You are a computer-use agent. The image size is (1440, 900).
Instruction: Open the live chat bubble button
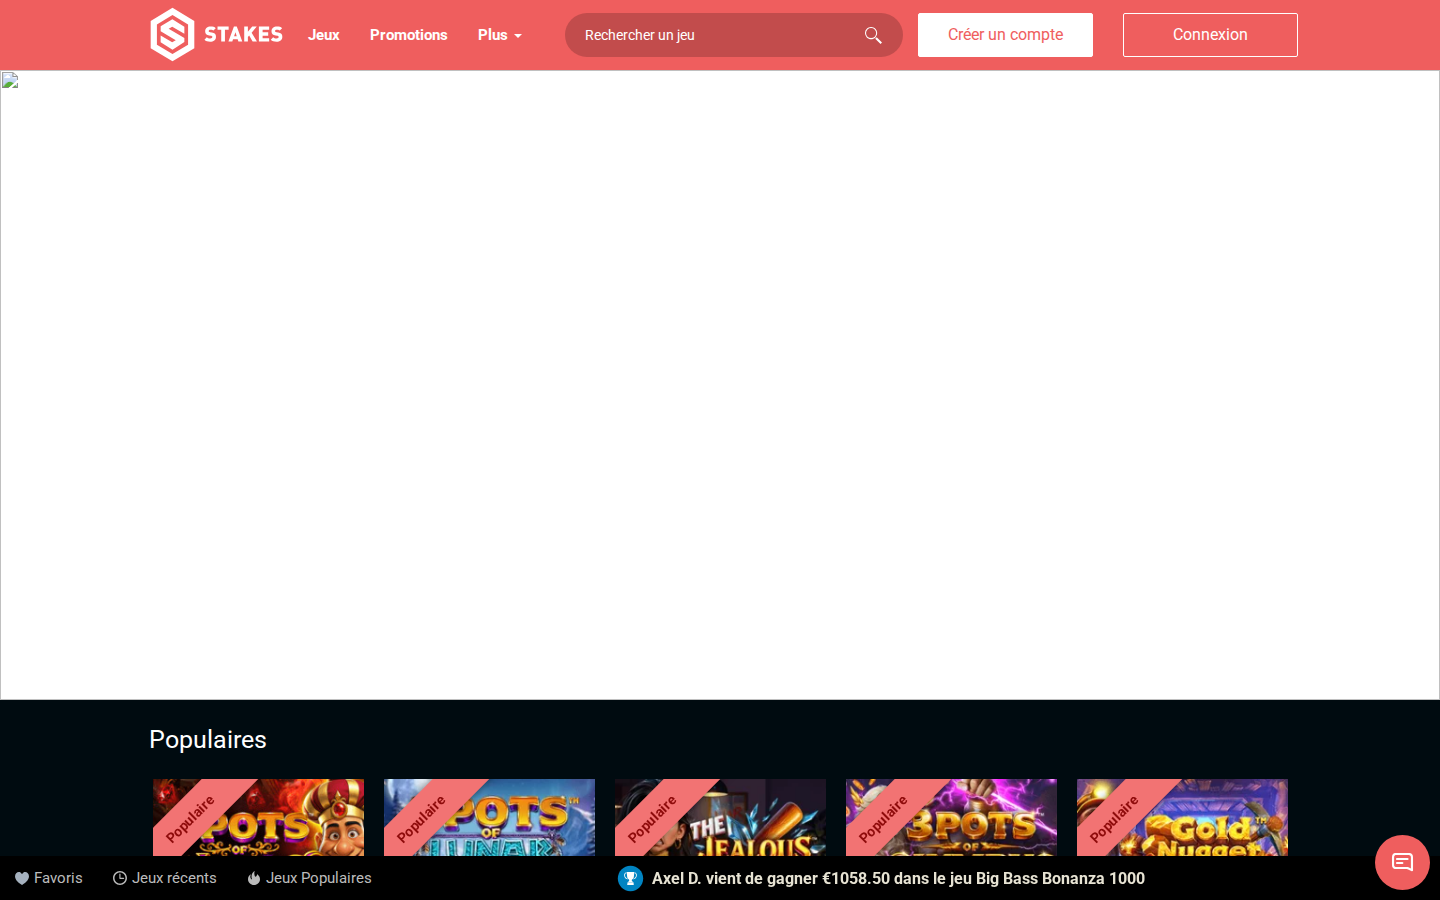tap(1402, 862)
